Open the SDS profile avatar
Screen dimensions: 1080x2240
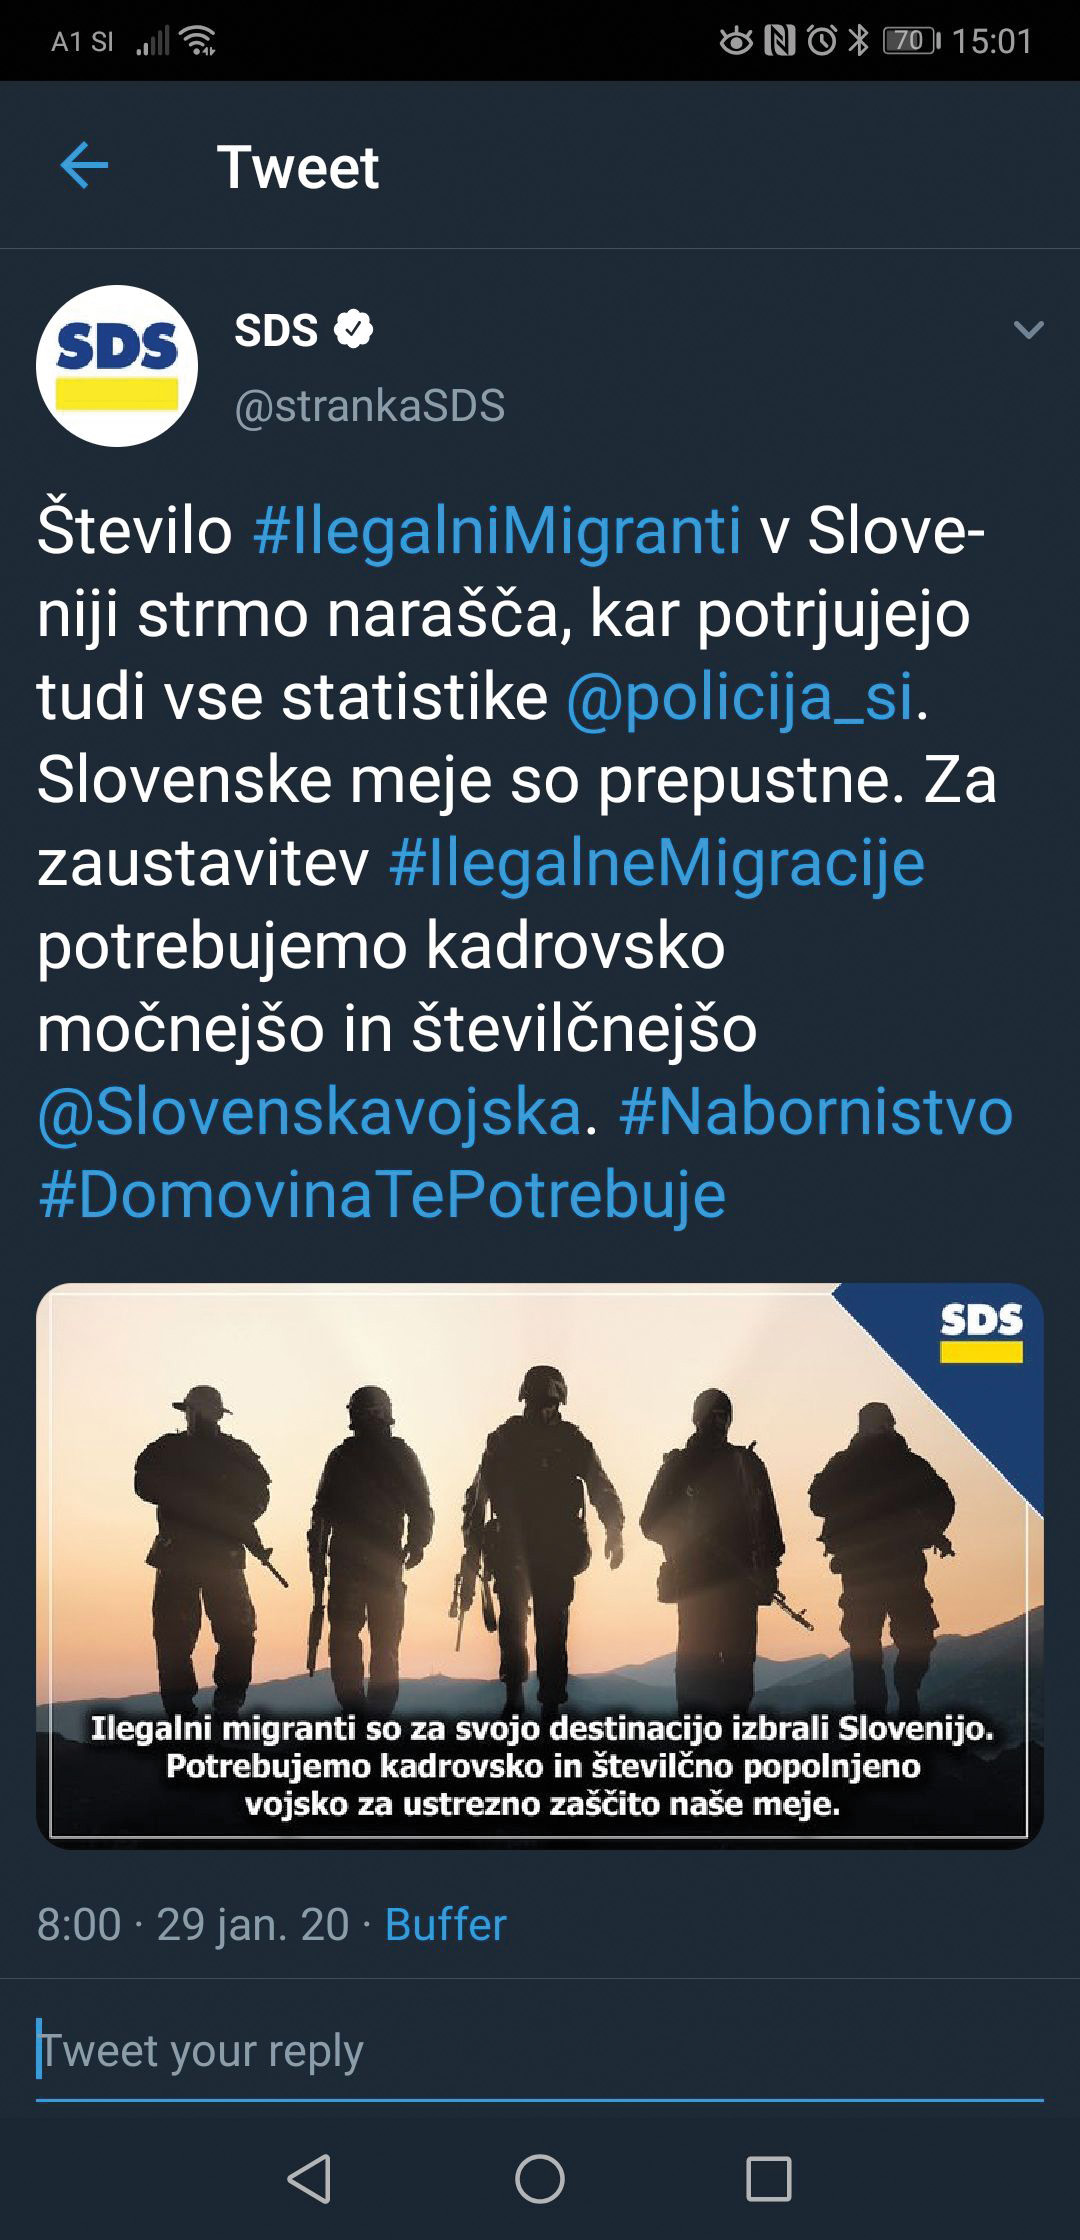117,366
